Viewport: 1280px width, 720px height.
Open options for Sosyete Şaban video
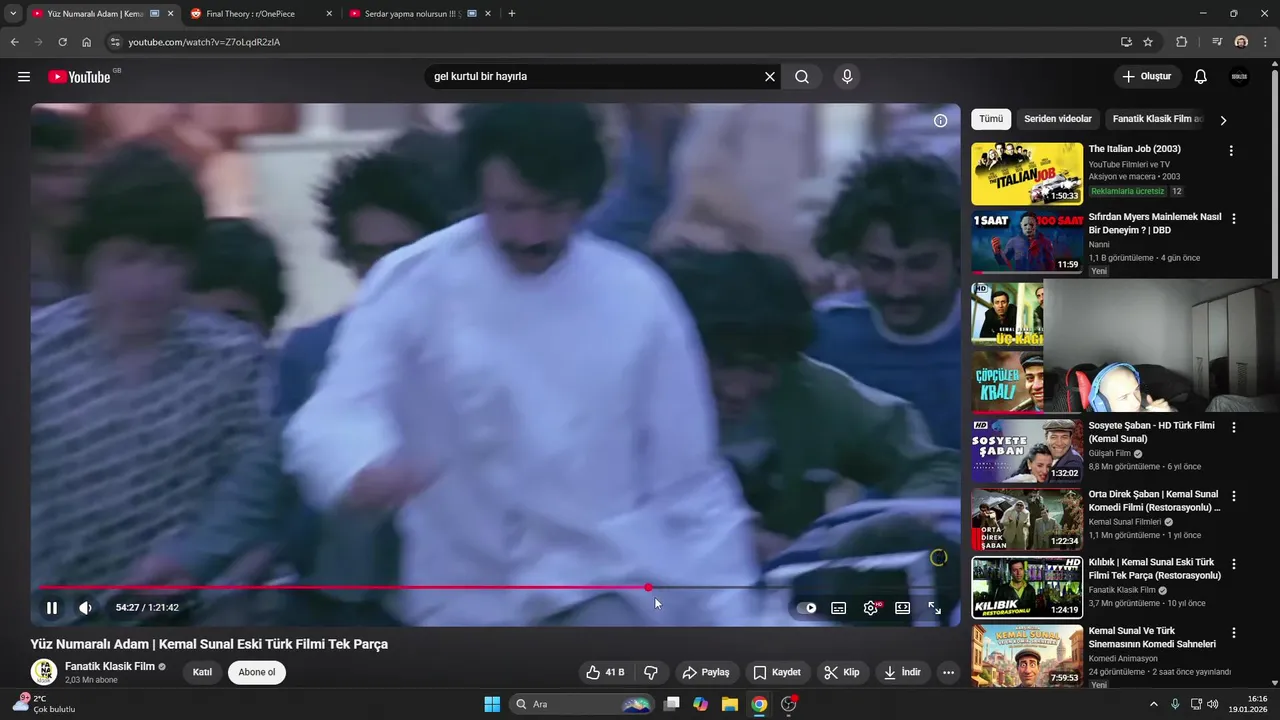click(1234, 427)
